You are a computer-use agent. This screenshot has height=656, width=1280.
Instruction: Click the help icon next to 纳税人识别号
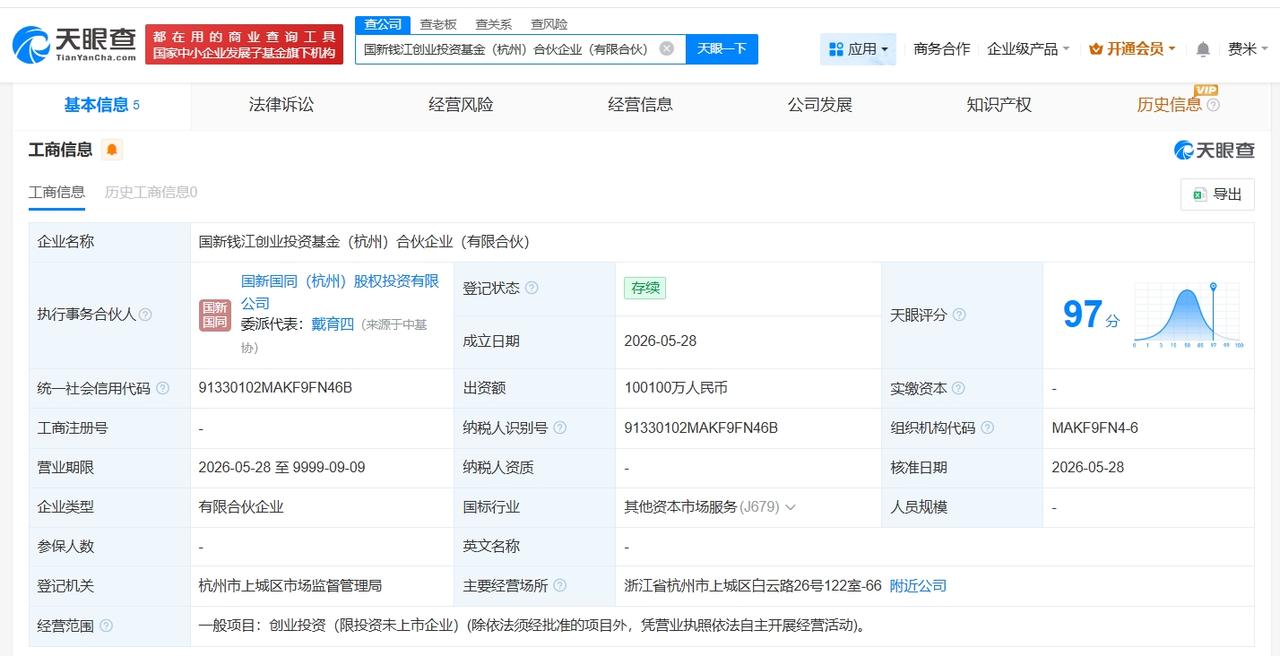(x=560, y=428)
